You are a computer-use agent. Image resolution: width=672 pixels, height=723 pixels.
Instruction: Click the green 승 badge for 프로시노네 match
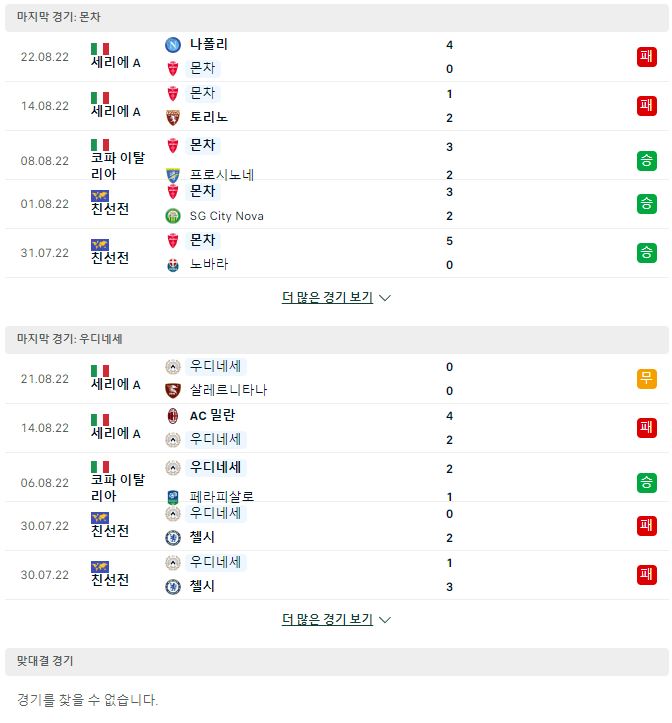coord(646,161)
